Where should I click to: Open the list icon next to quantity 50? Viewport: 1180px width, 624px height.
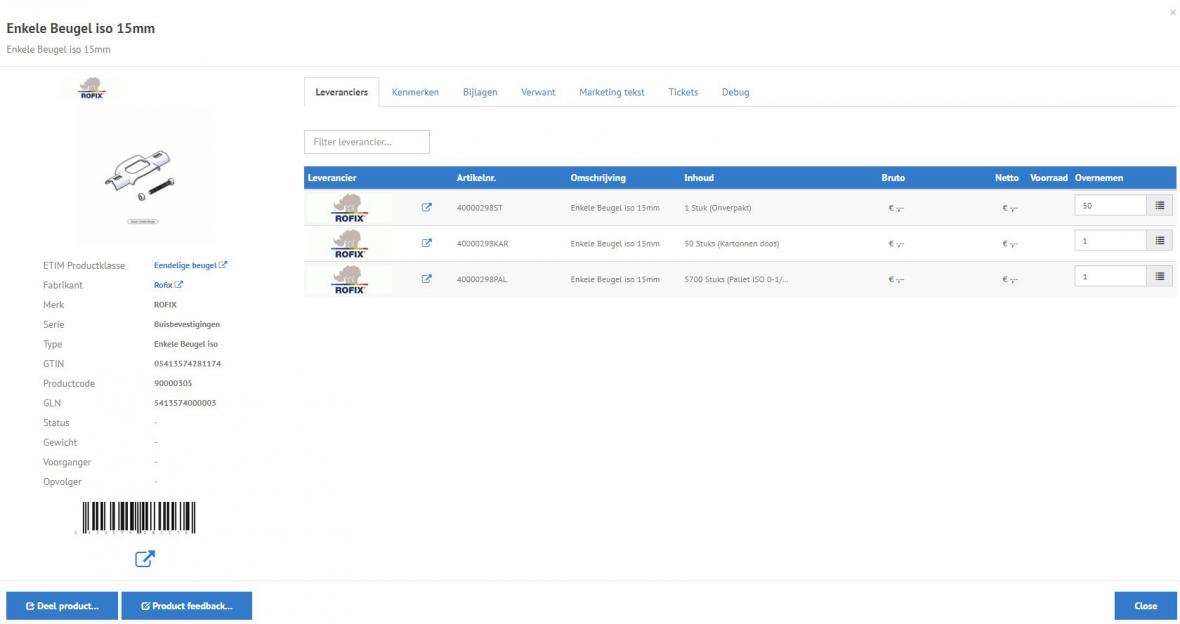coord(1160,207)
